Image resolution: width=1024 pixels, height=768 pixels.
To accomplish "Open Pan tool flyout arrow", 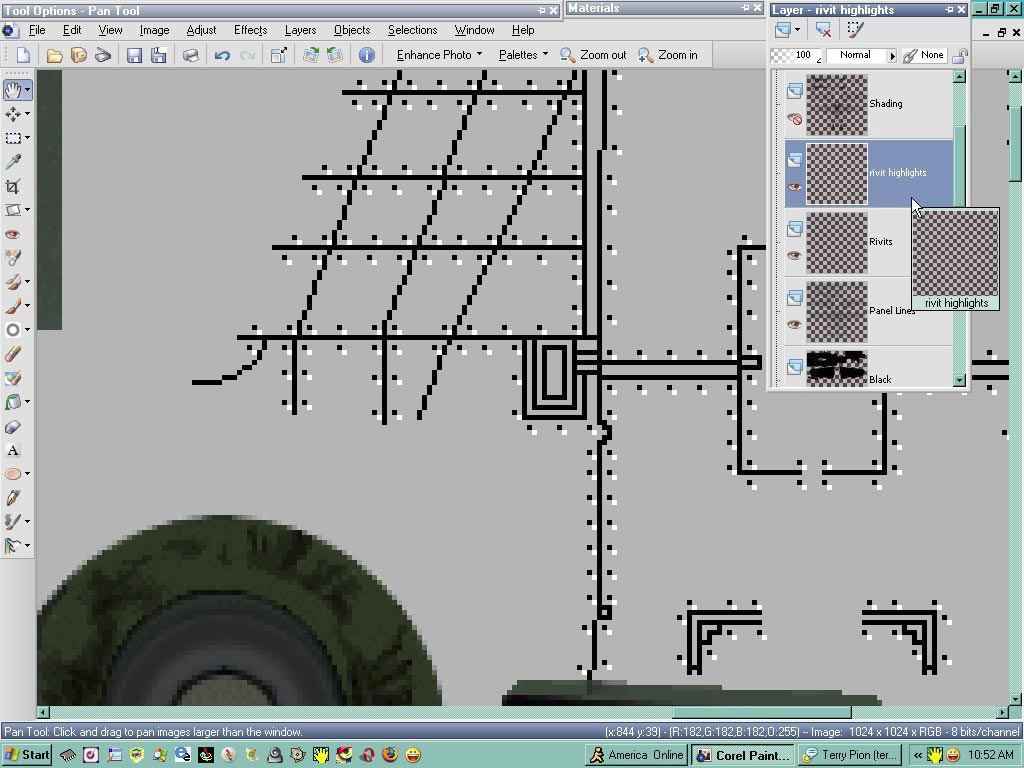I will coord(27,89).
